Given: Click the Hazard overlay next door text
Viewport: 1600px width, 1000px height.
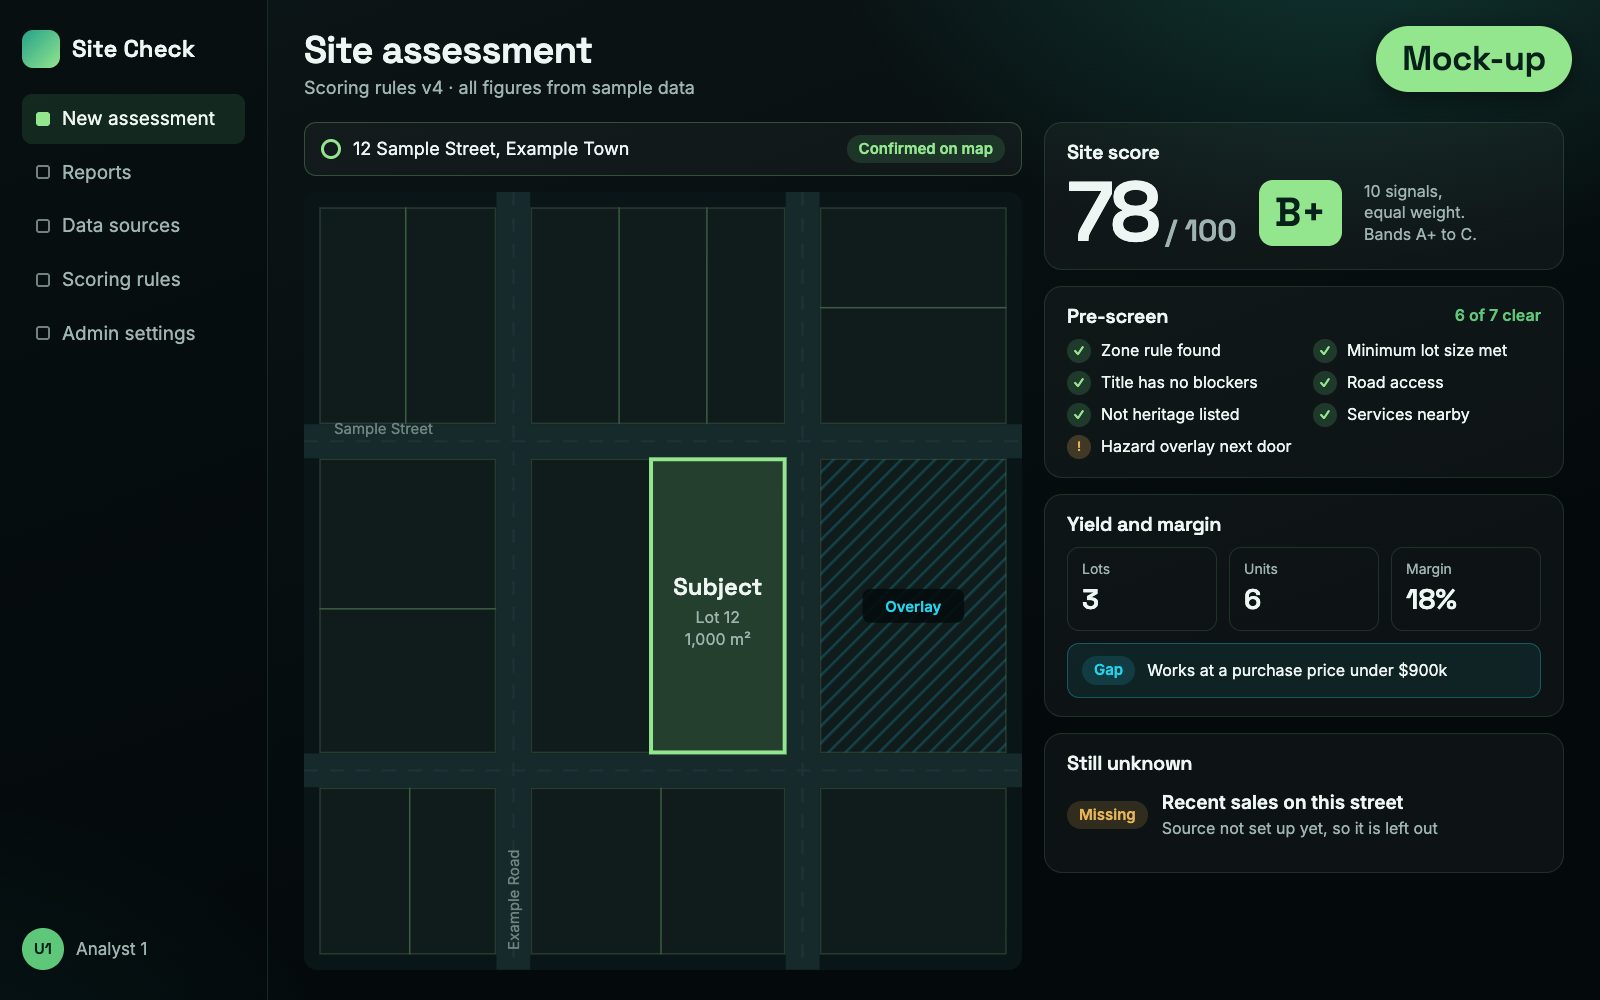Looking at the screenshot, I should click(x=1196, y=447).
